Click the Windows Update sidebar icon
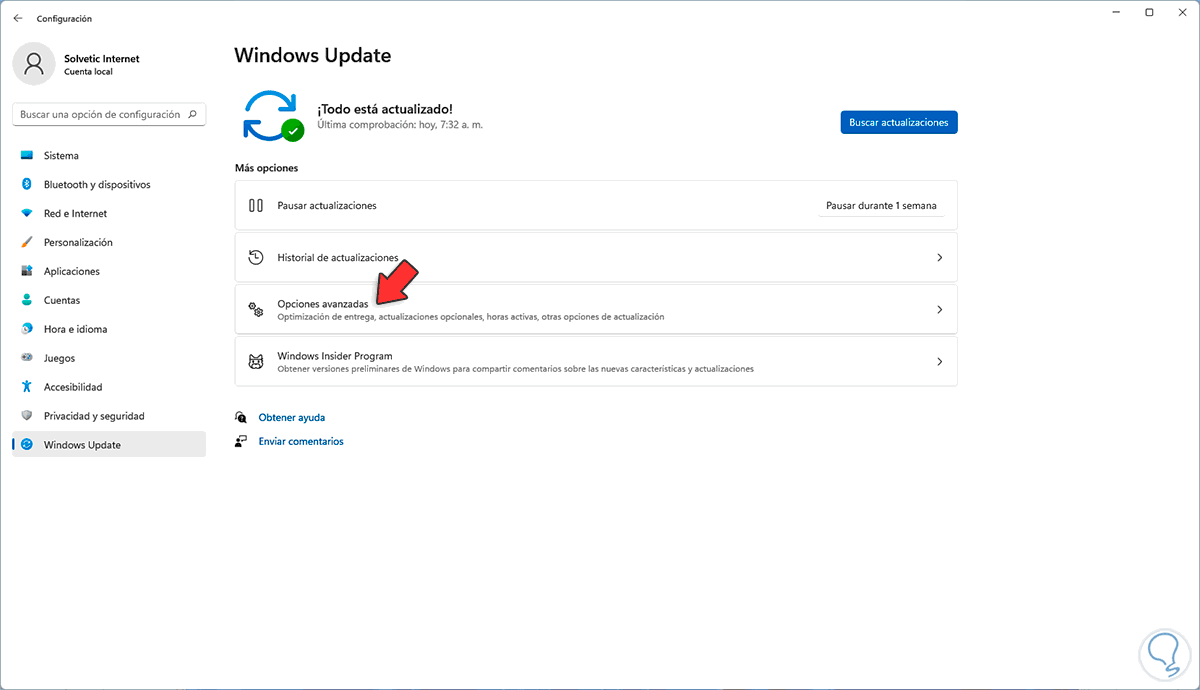The image size is (1200, 690). pos(26,445)
